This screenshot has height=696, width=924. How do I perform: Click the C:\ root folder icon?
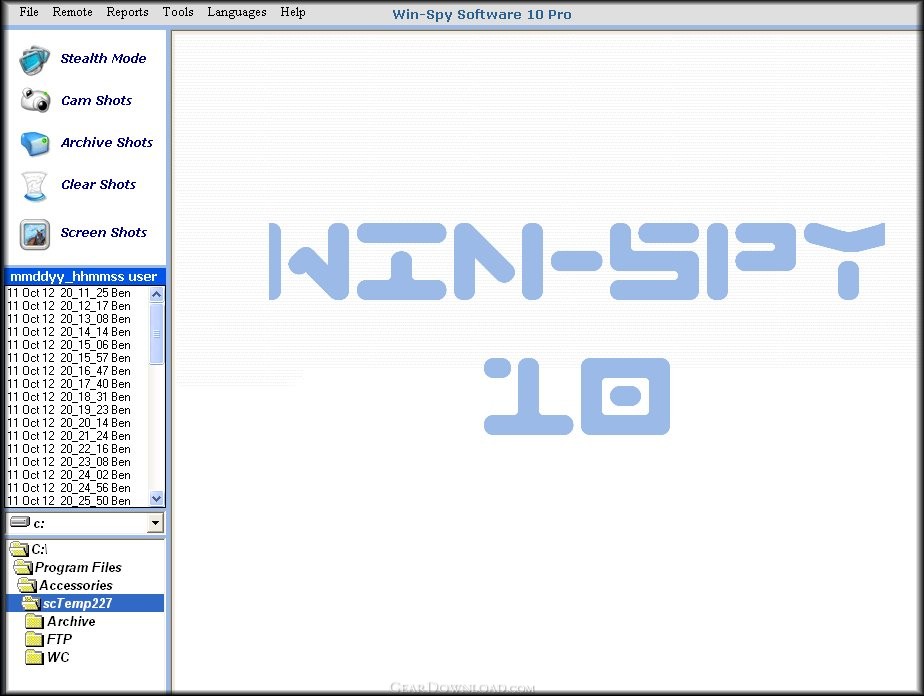19,549
